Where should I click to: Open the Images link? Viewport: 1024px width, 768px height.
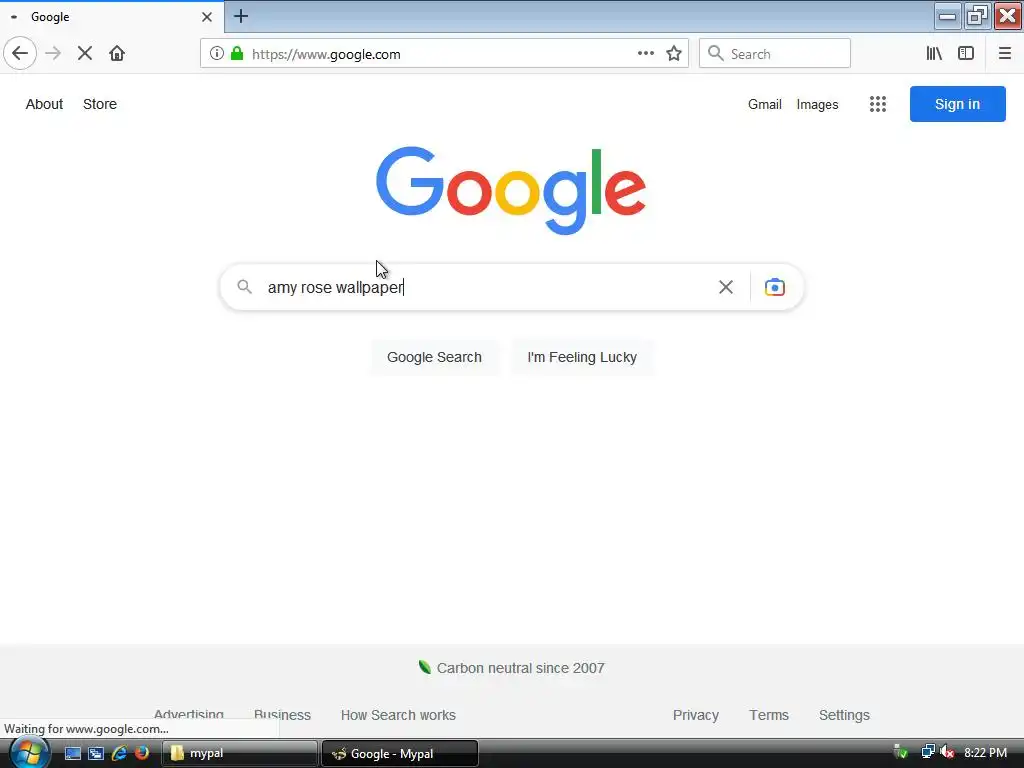817,104
